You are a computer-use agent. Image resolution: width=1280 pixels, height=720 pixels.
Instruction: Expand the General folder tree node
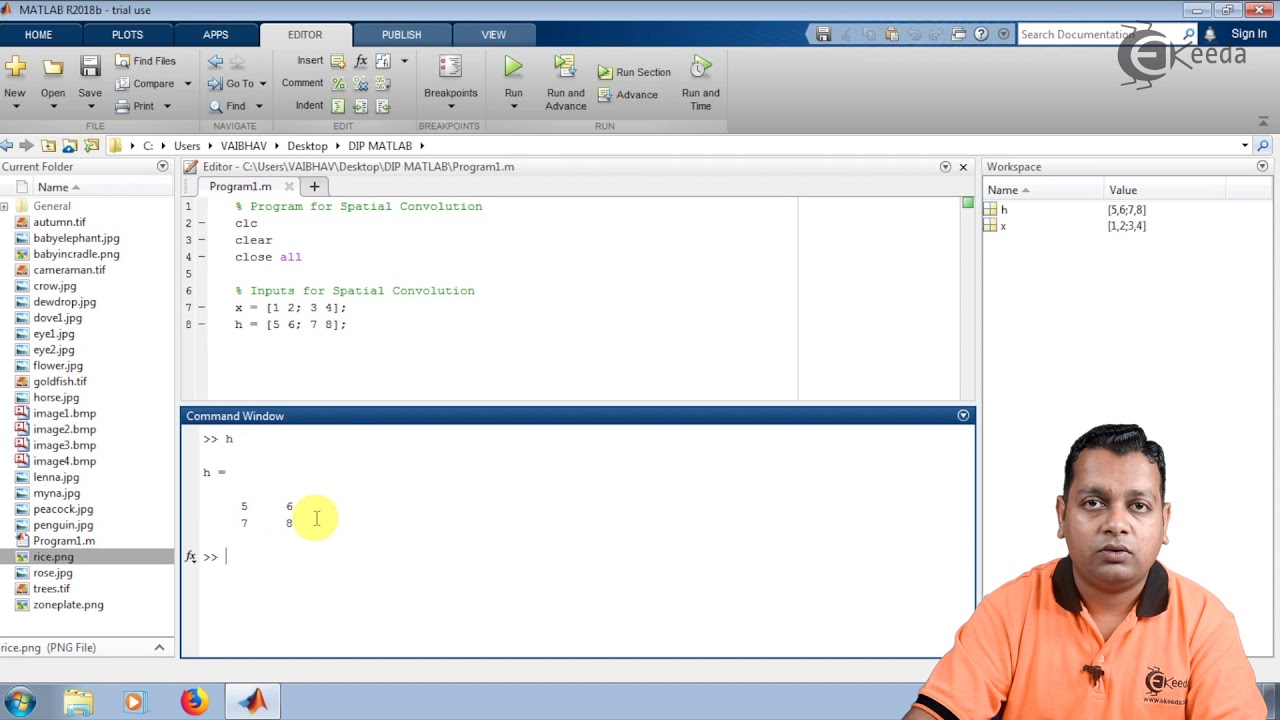[x=5, y=206]
